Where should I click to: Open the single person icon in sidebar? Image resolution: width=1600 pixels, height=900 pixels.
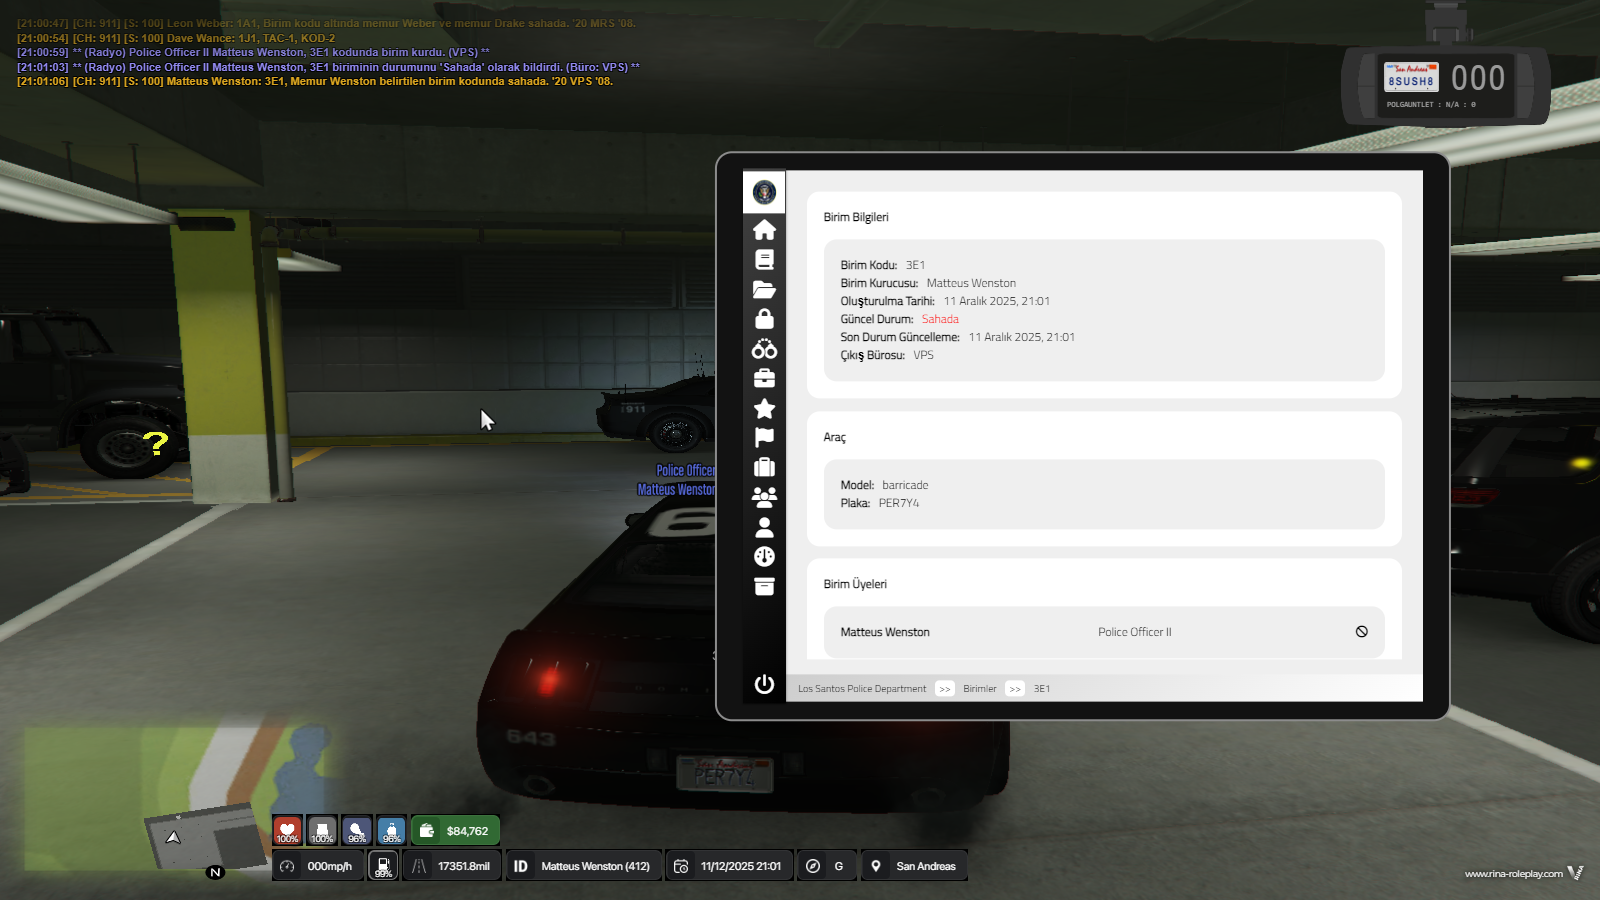point(764,527)
